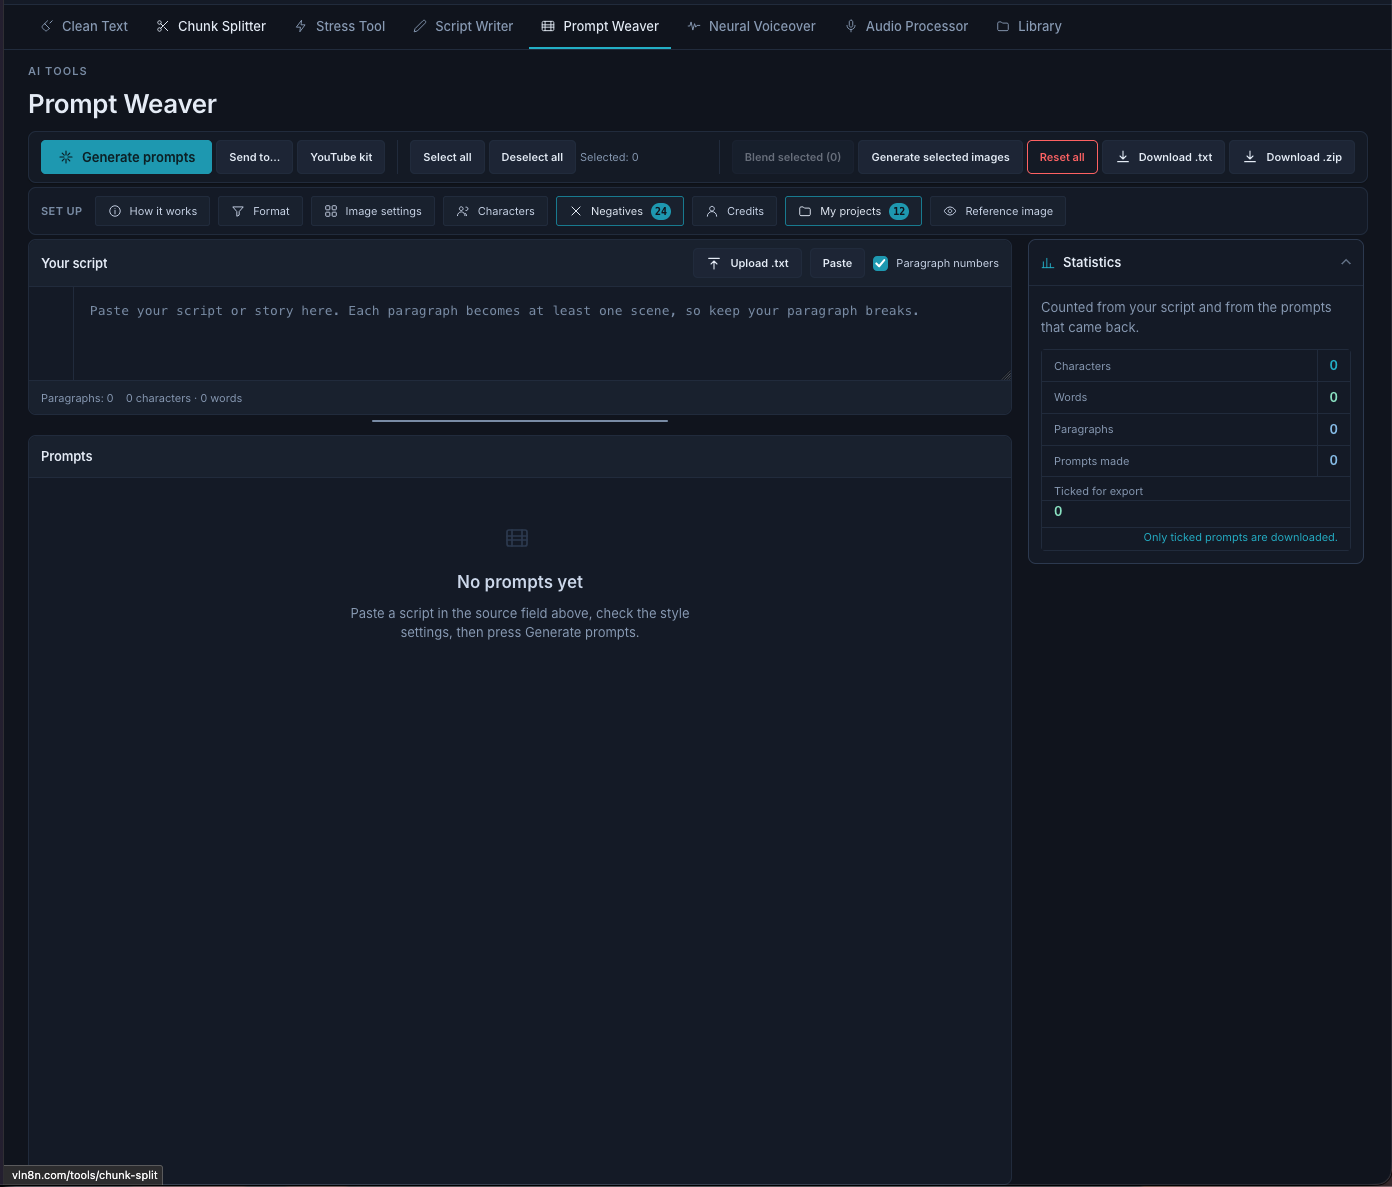Click Deselect all prompts
The image size is (1392, 1187).
(532, 157)
